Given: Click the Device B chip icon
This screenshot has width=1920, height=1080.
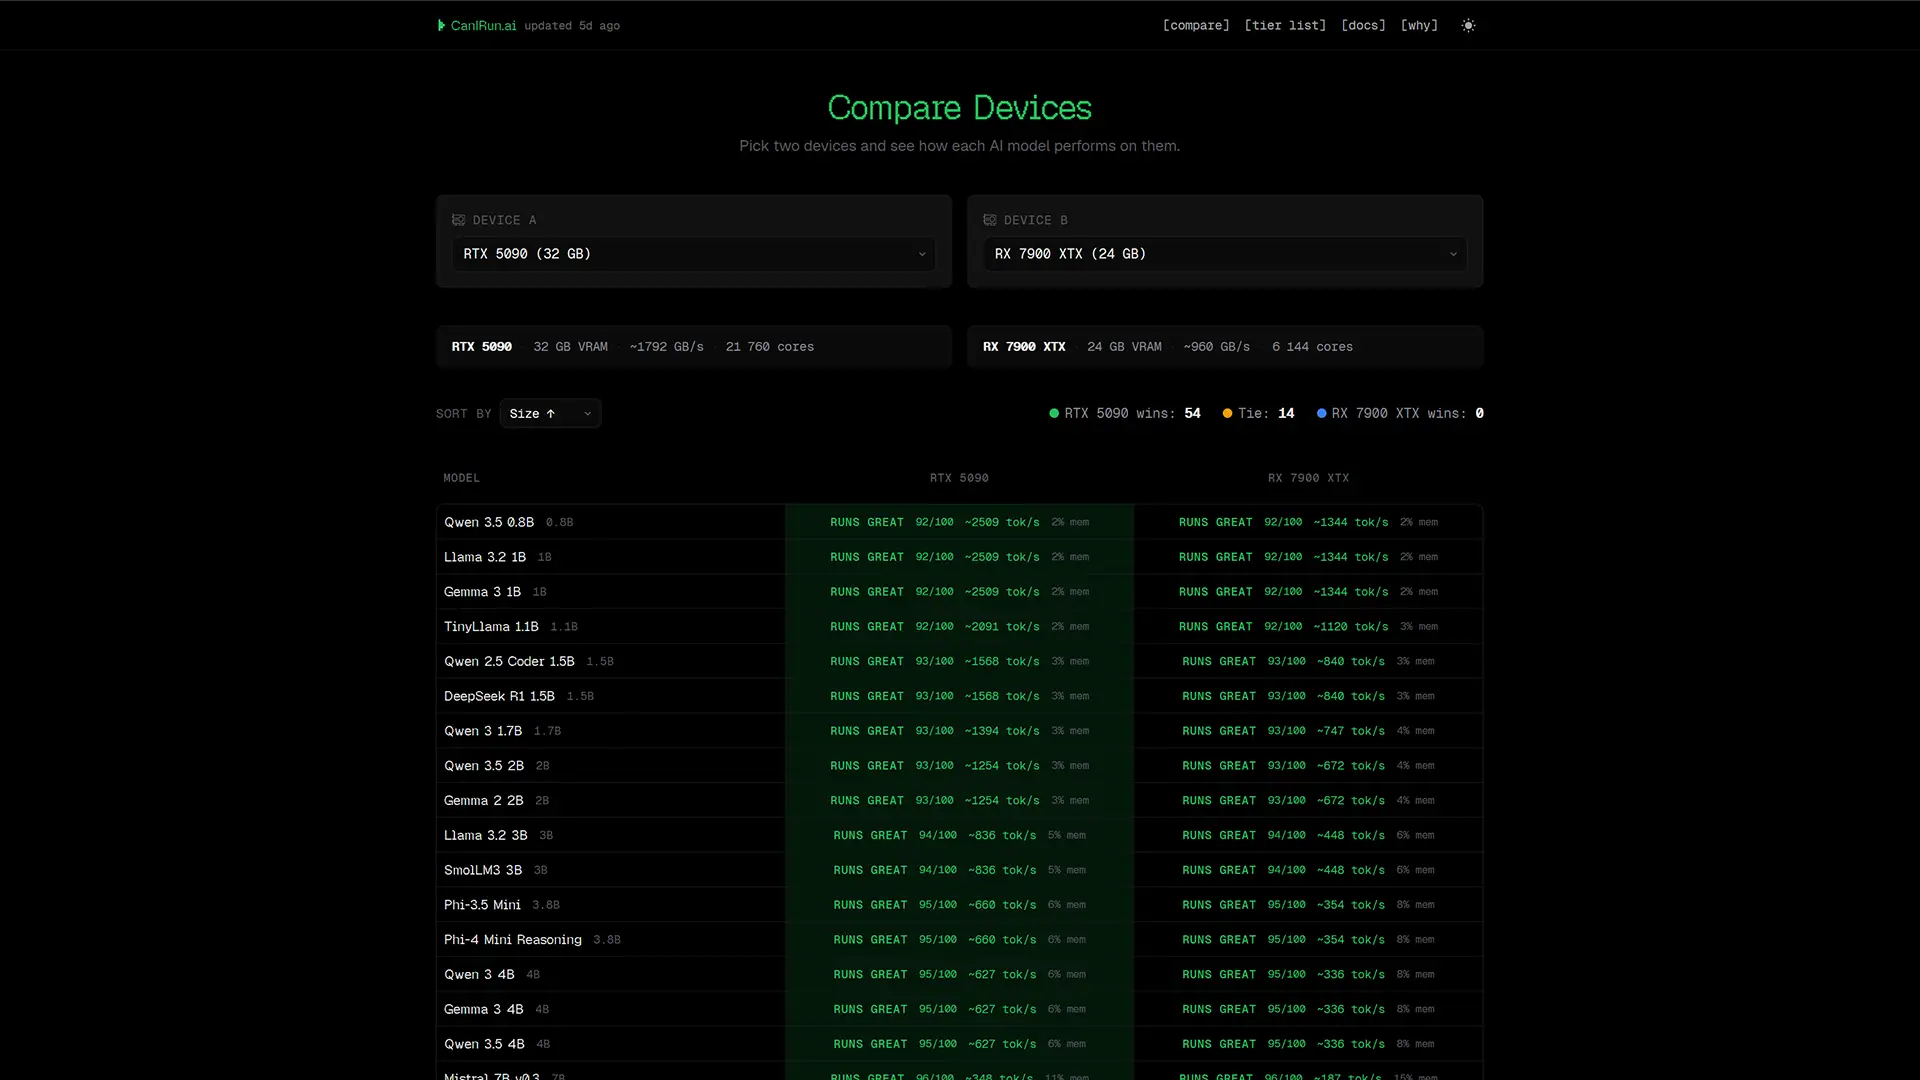Looking at the screenshot, I should [x=989, y=220].
